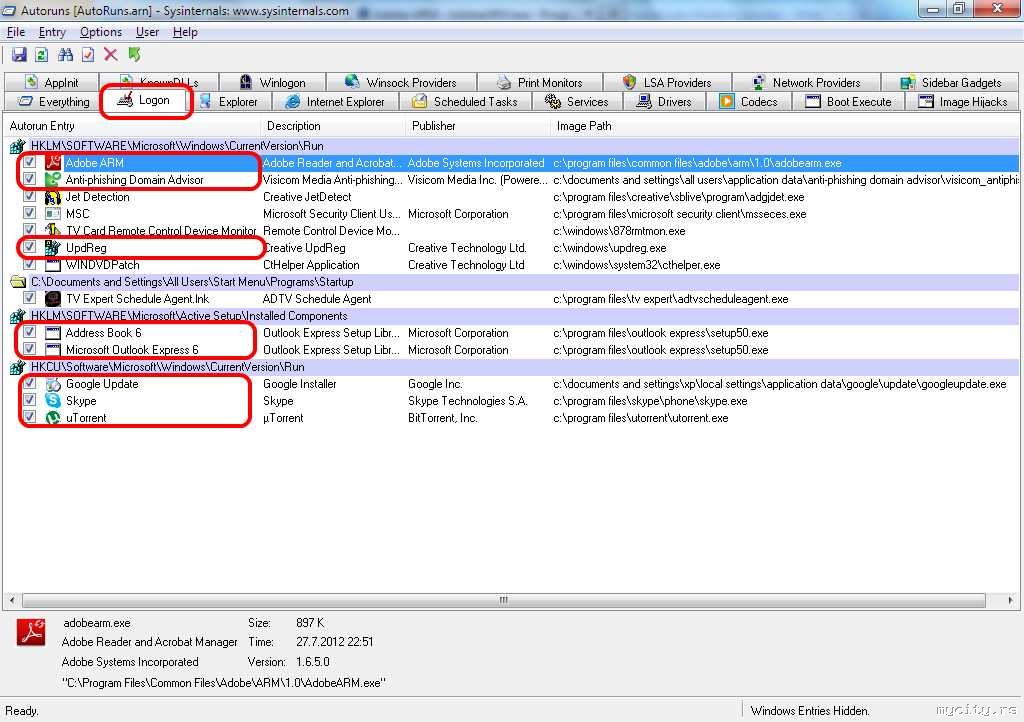This screenshot has width=1024, height=722.
Task: Click the Image Path column header
Action: point(784,126)
